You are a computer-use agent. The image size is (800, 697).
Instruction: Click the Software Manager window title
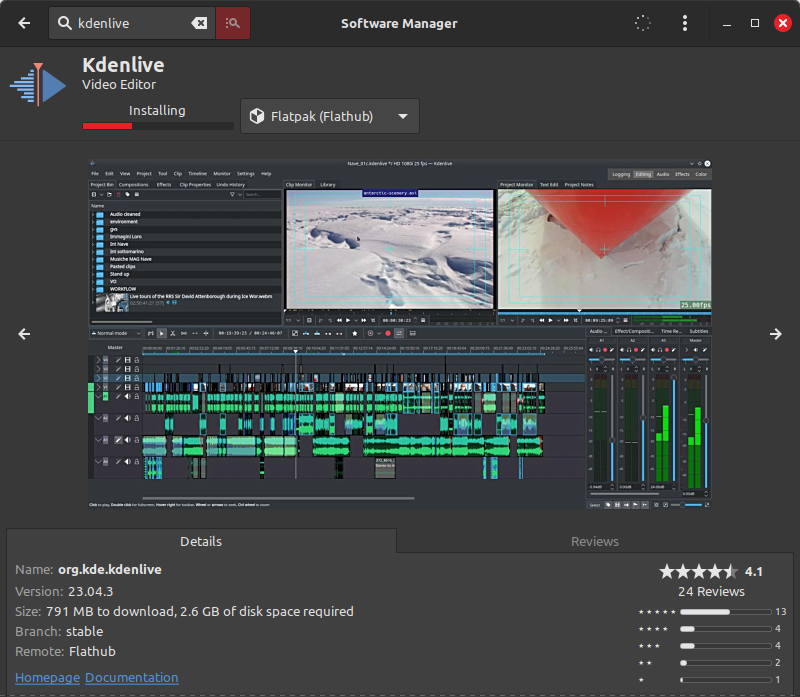[399, 23]
